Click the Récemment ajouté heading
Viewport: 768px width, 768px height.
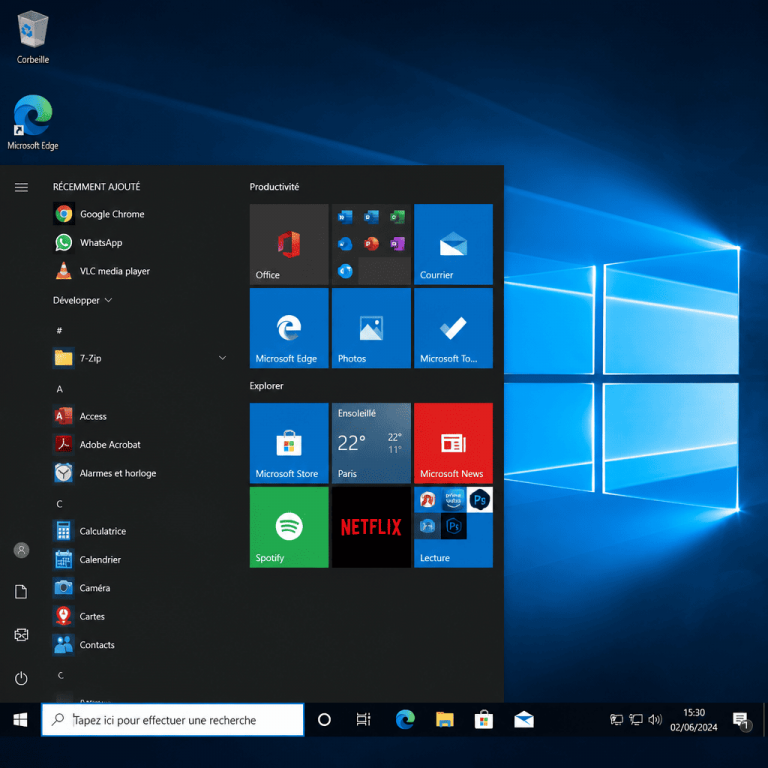[x=96, y=187]
